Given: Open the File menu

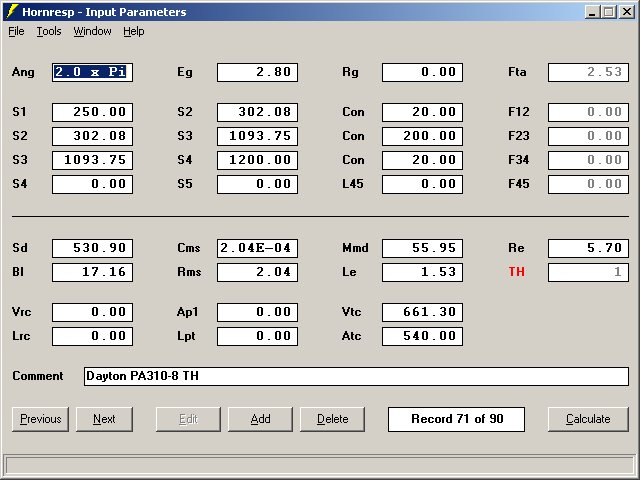Looking at the screenshot, I should (x=16, y=31).
